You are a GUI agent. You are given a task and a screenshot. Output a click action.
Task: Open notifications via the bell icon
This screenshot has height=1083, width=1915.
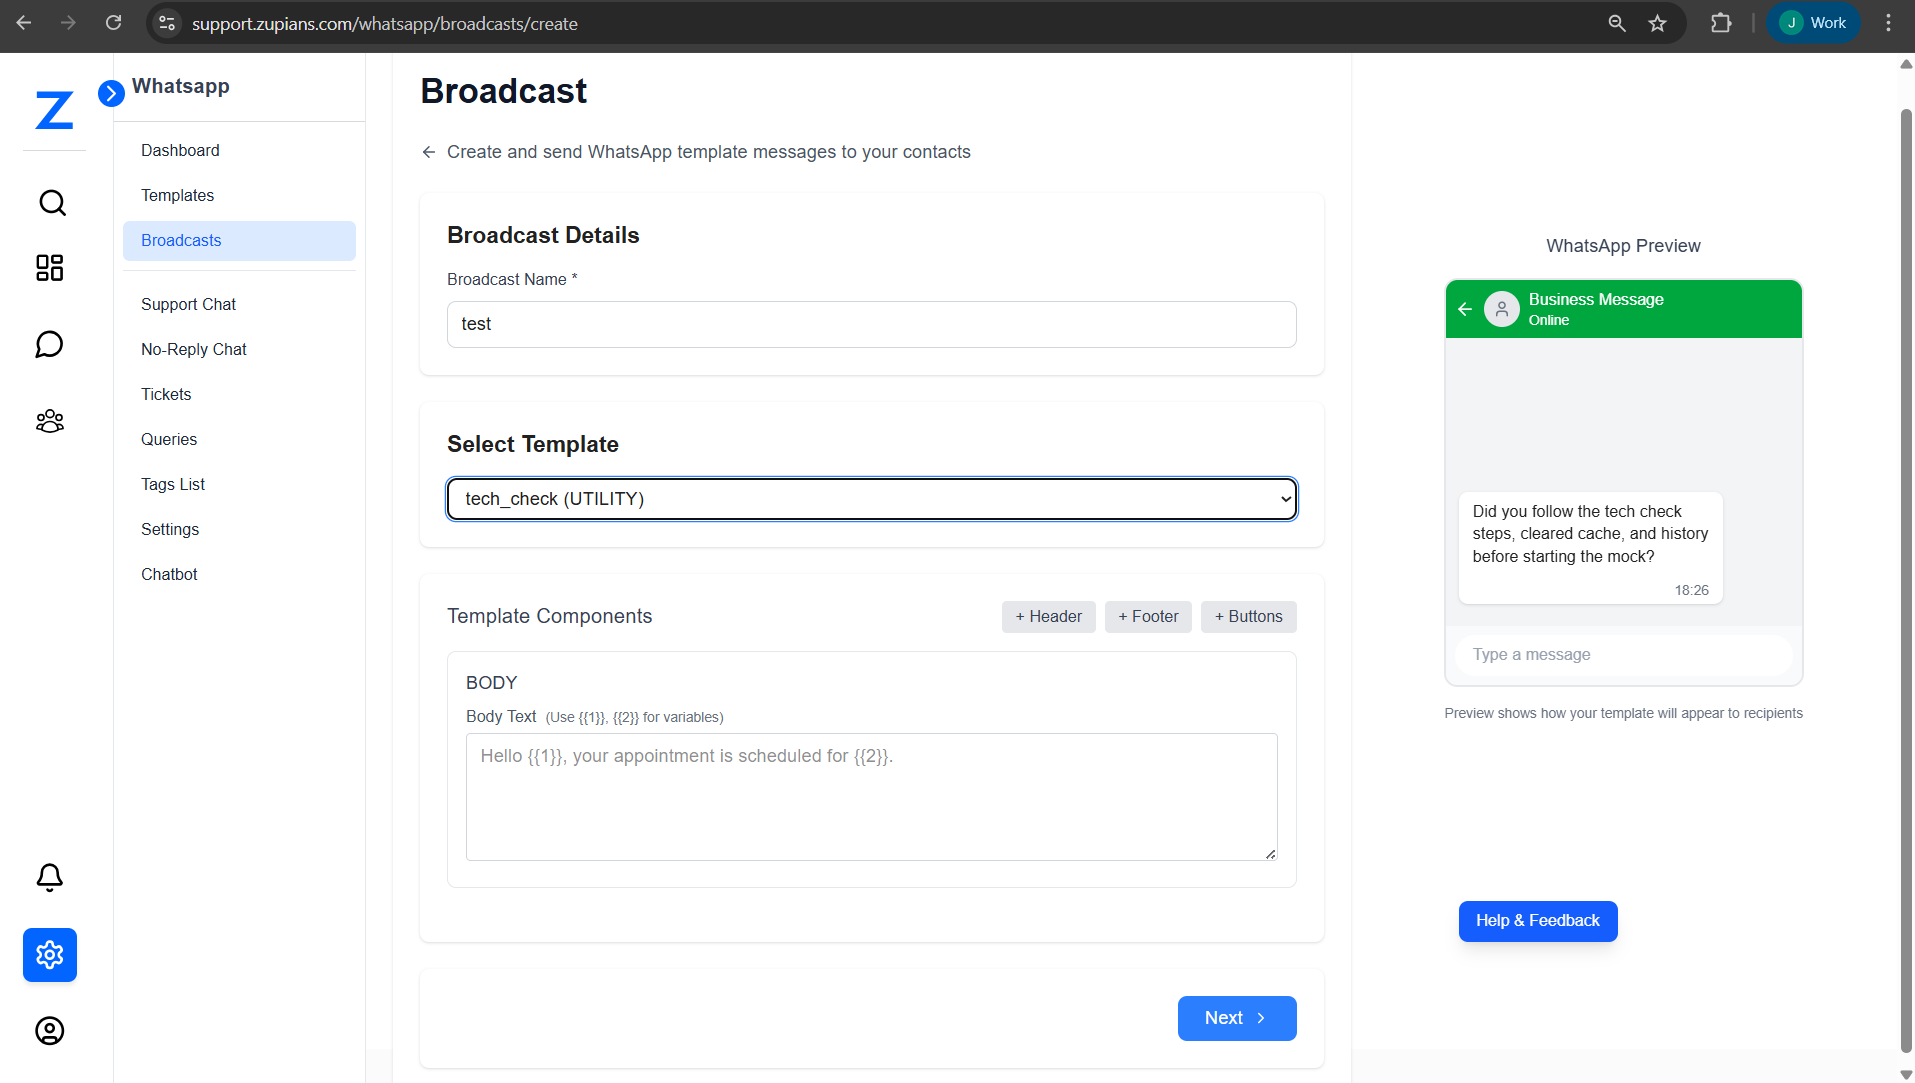pyautogui.click(x=49, y=877)
